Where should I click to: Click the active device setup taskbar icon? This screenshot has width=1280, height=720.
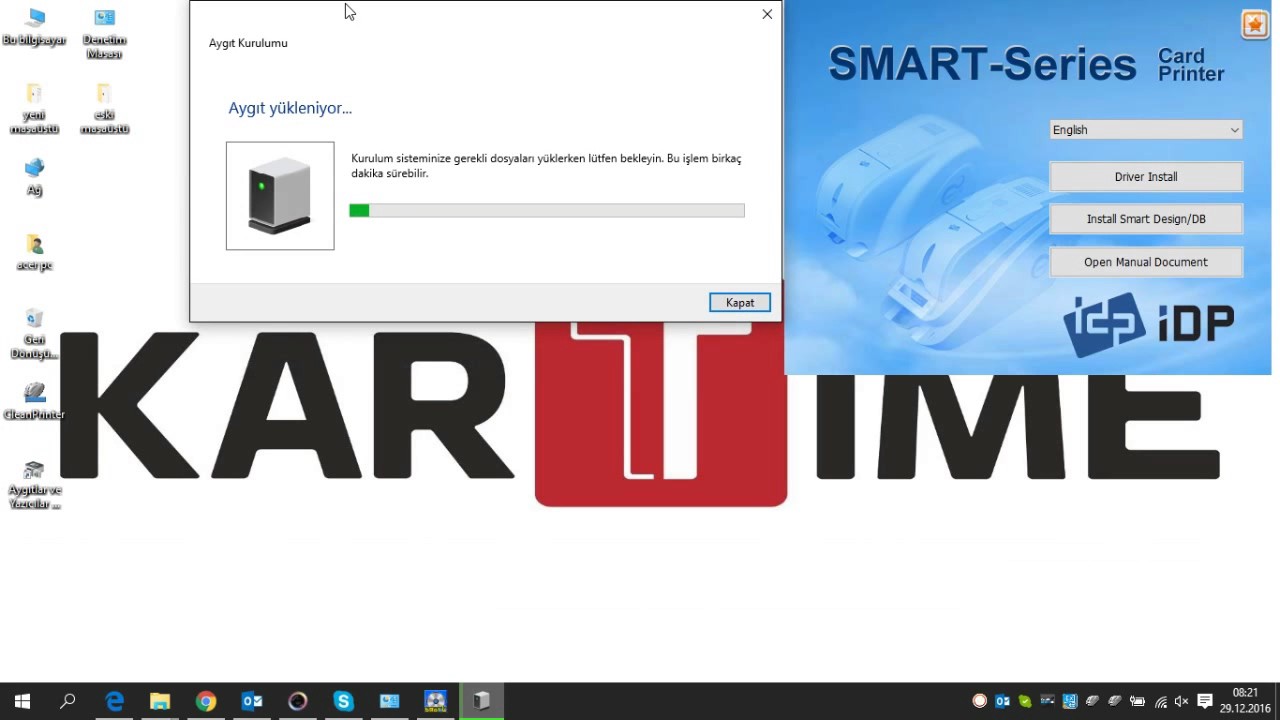tap(482, 701)
